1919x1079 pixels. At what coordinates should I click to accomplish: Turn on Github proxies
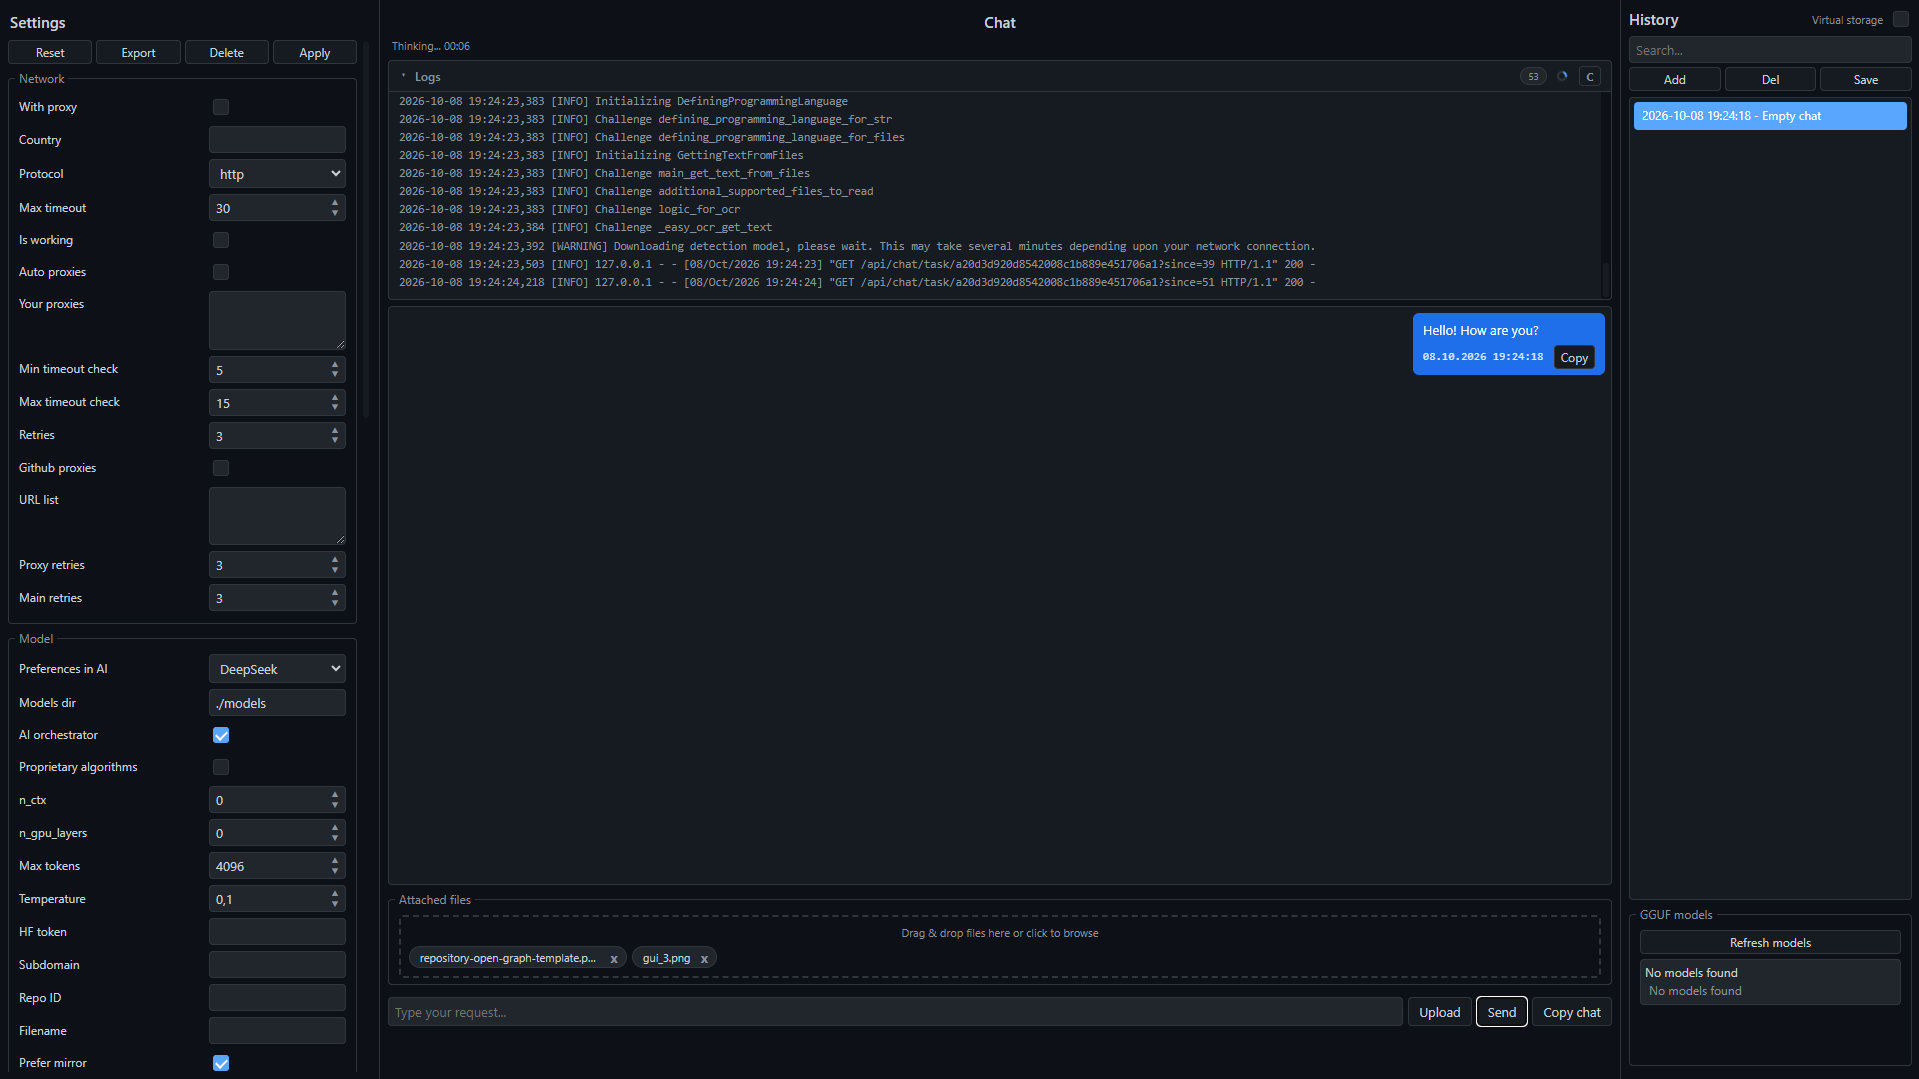221,468
